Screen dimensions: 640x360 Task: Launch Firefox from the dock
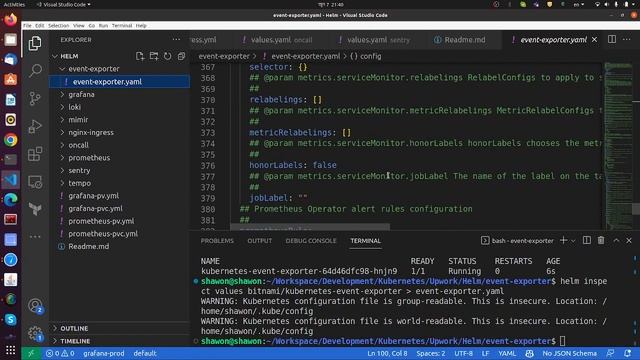pos(11,19)
